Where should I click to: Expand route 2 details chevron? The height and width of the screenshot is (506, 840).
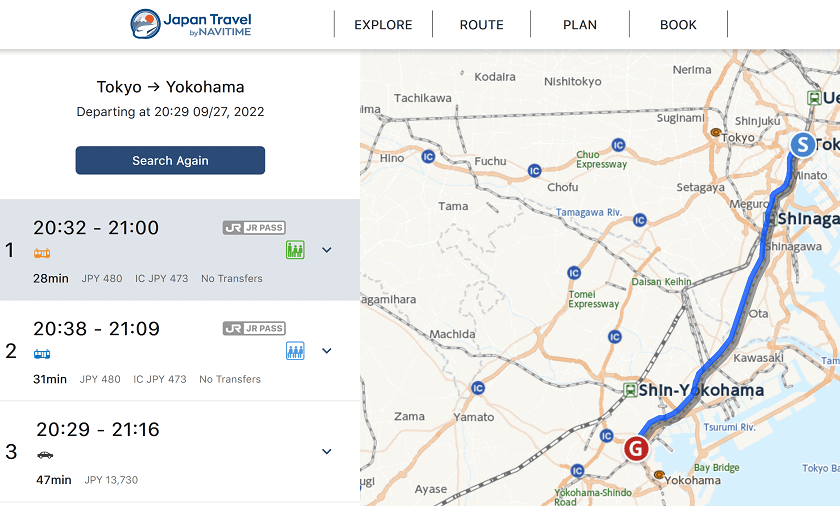click(x=327, y=351)
